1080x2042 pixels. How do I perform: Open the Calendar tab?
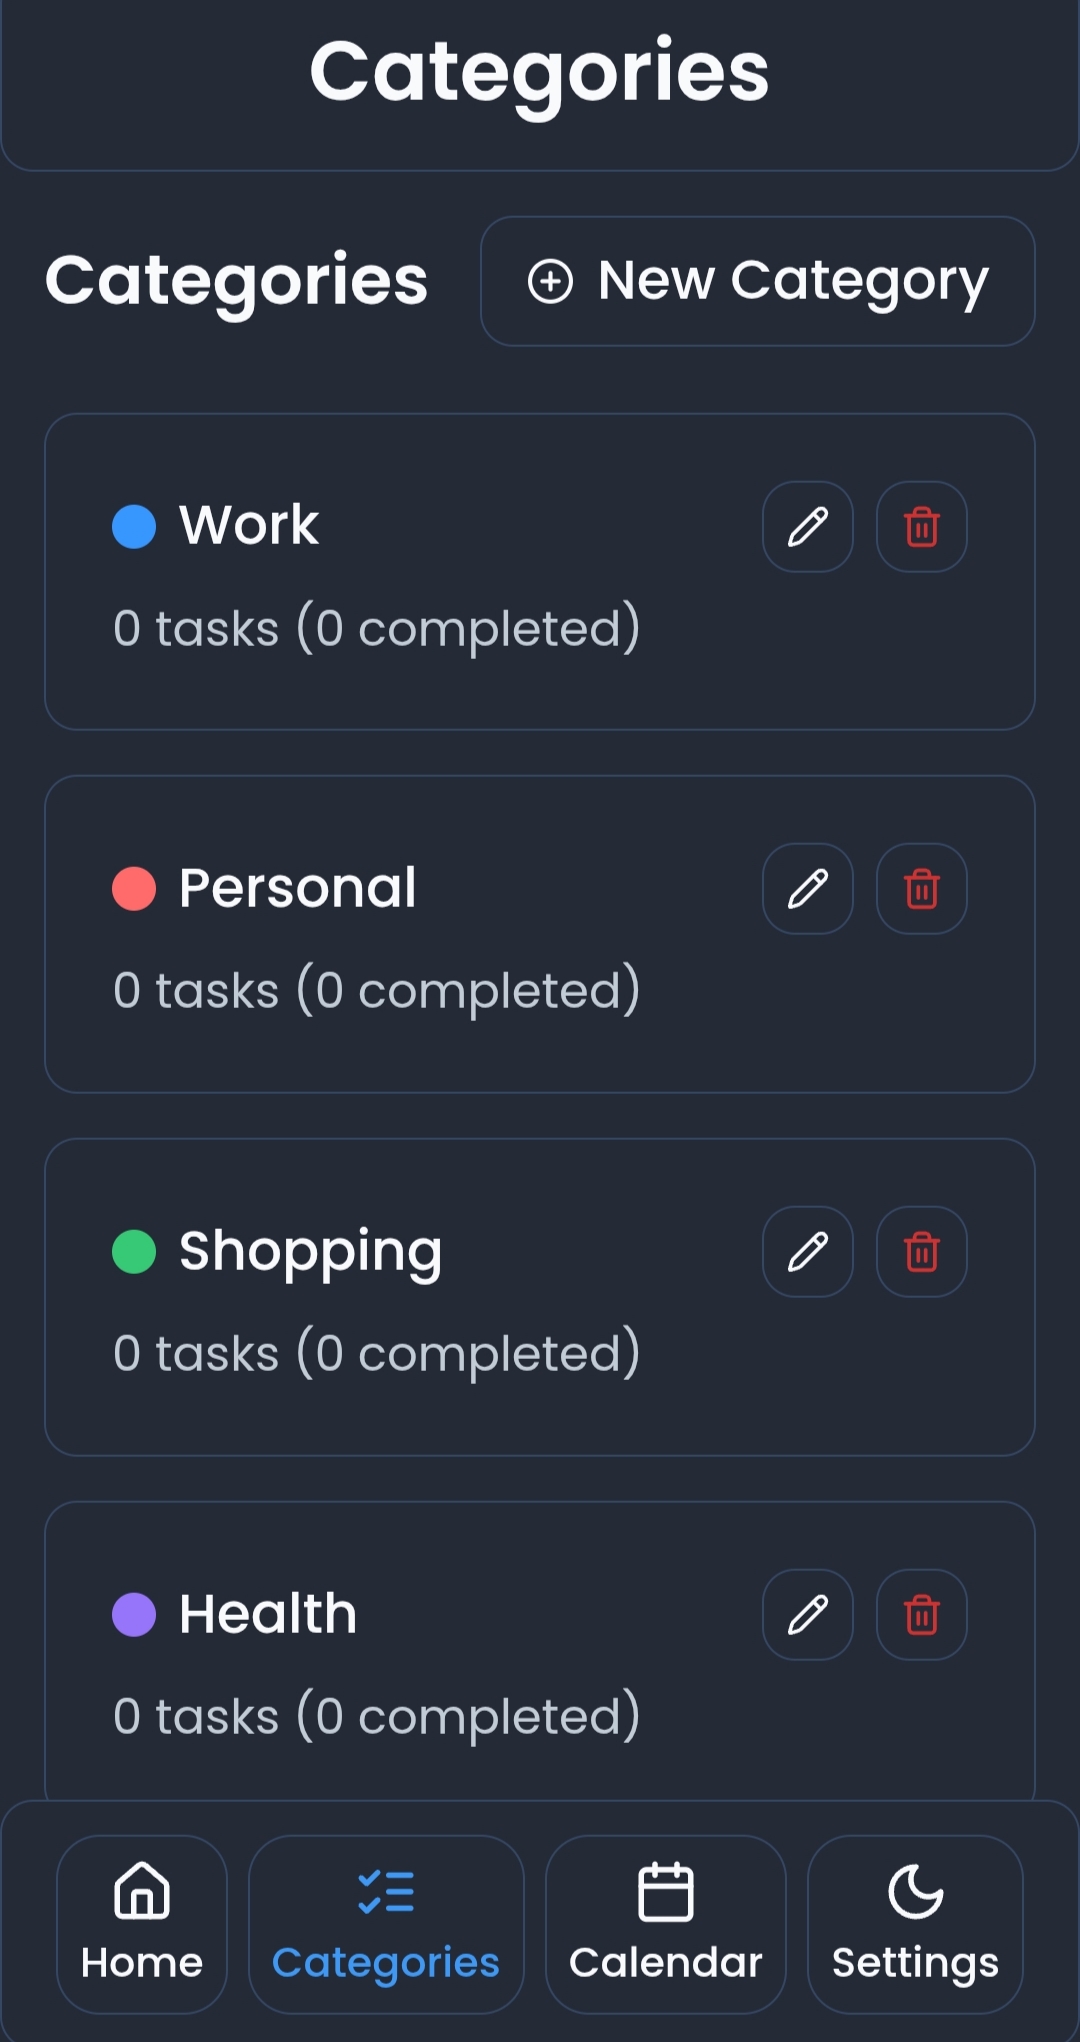[x=664, y=1925]
